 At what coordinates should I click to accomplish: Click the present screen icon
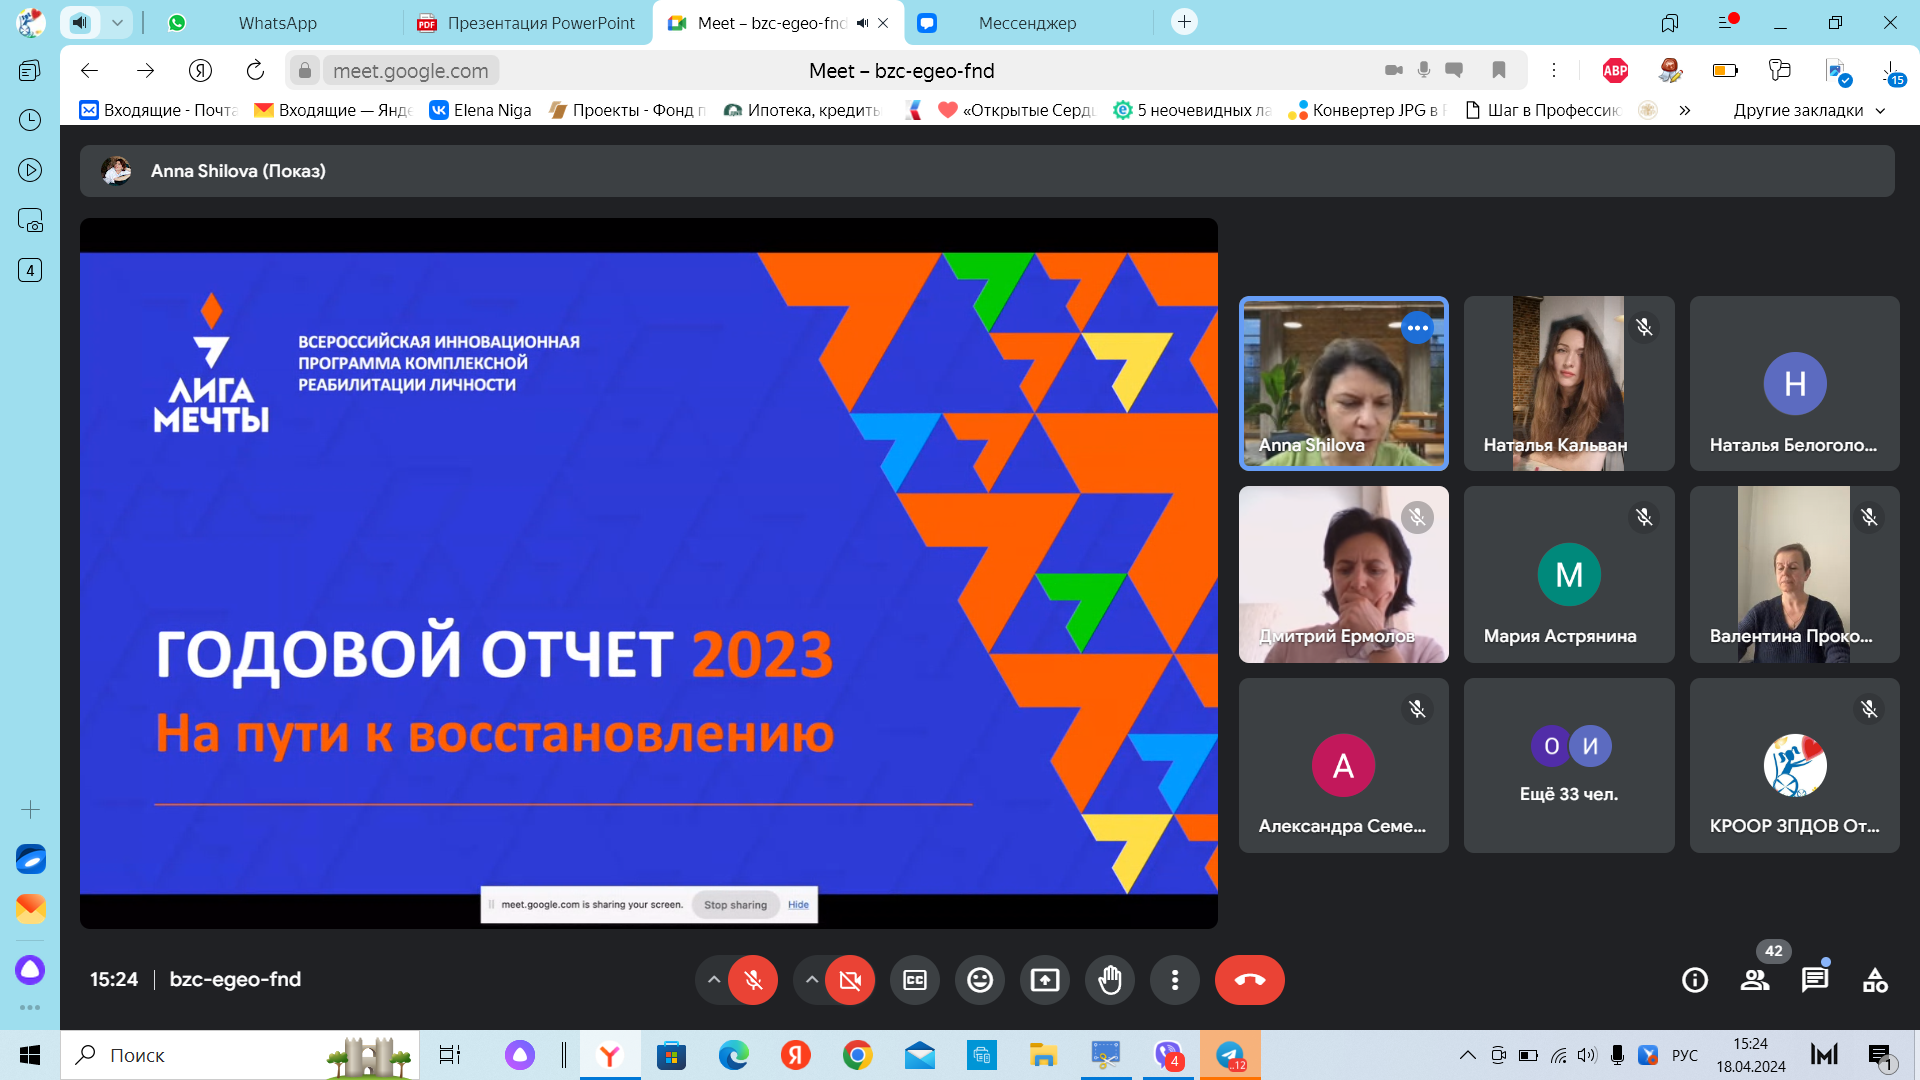click(x=1045, y=980)
